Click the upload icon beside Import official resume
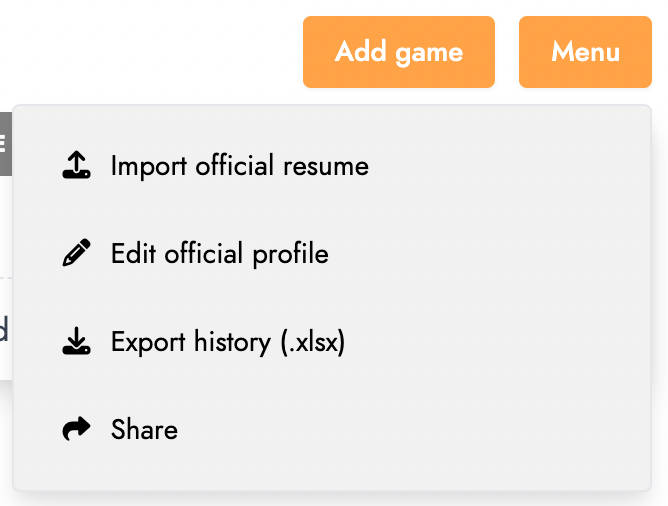Screen dimensions: 668x506 tap(76, 165)
